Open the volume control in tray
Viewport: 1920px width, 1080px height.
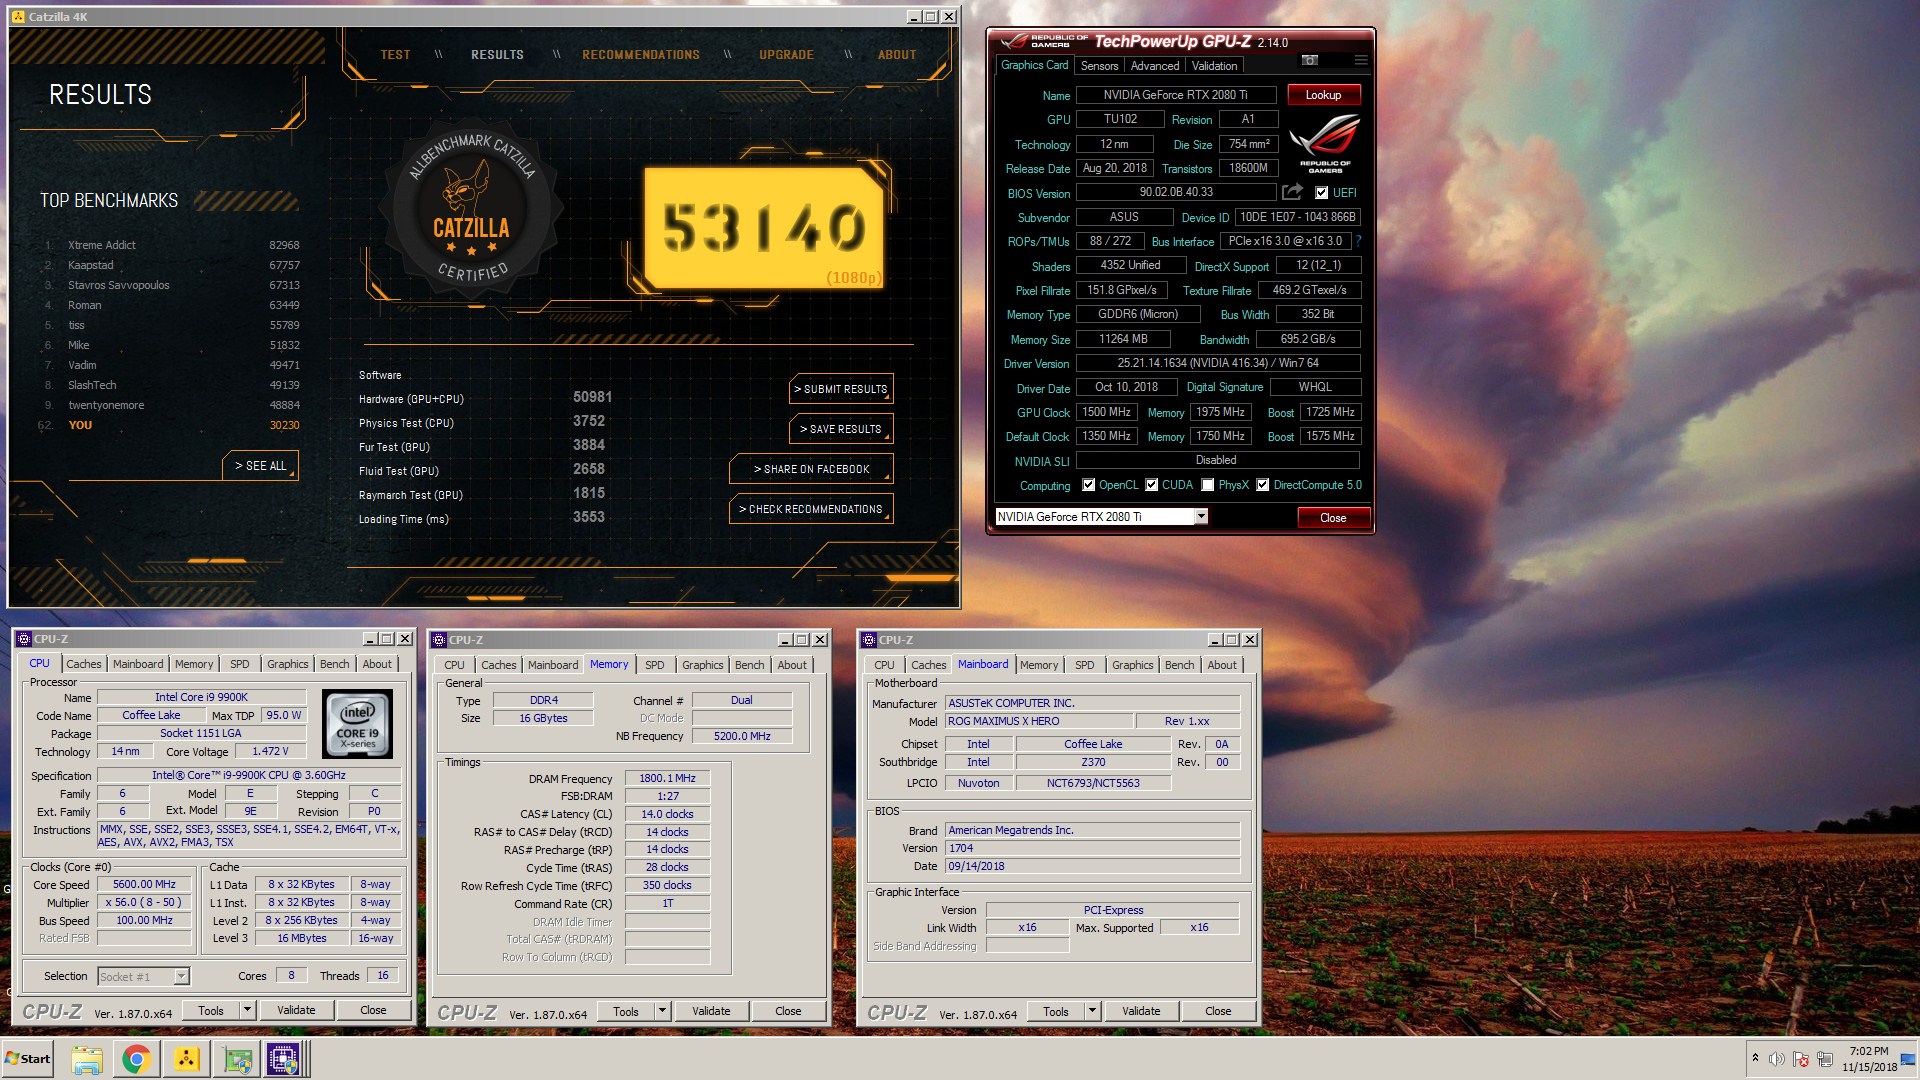click(x=1776, y=1059)
